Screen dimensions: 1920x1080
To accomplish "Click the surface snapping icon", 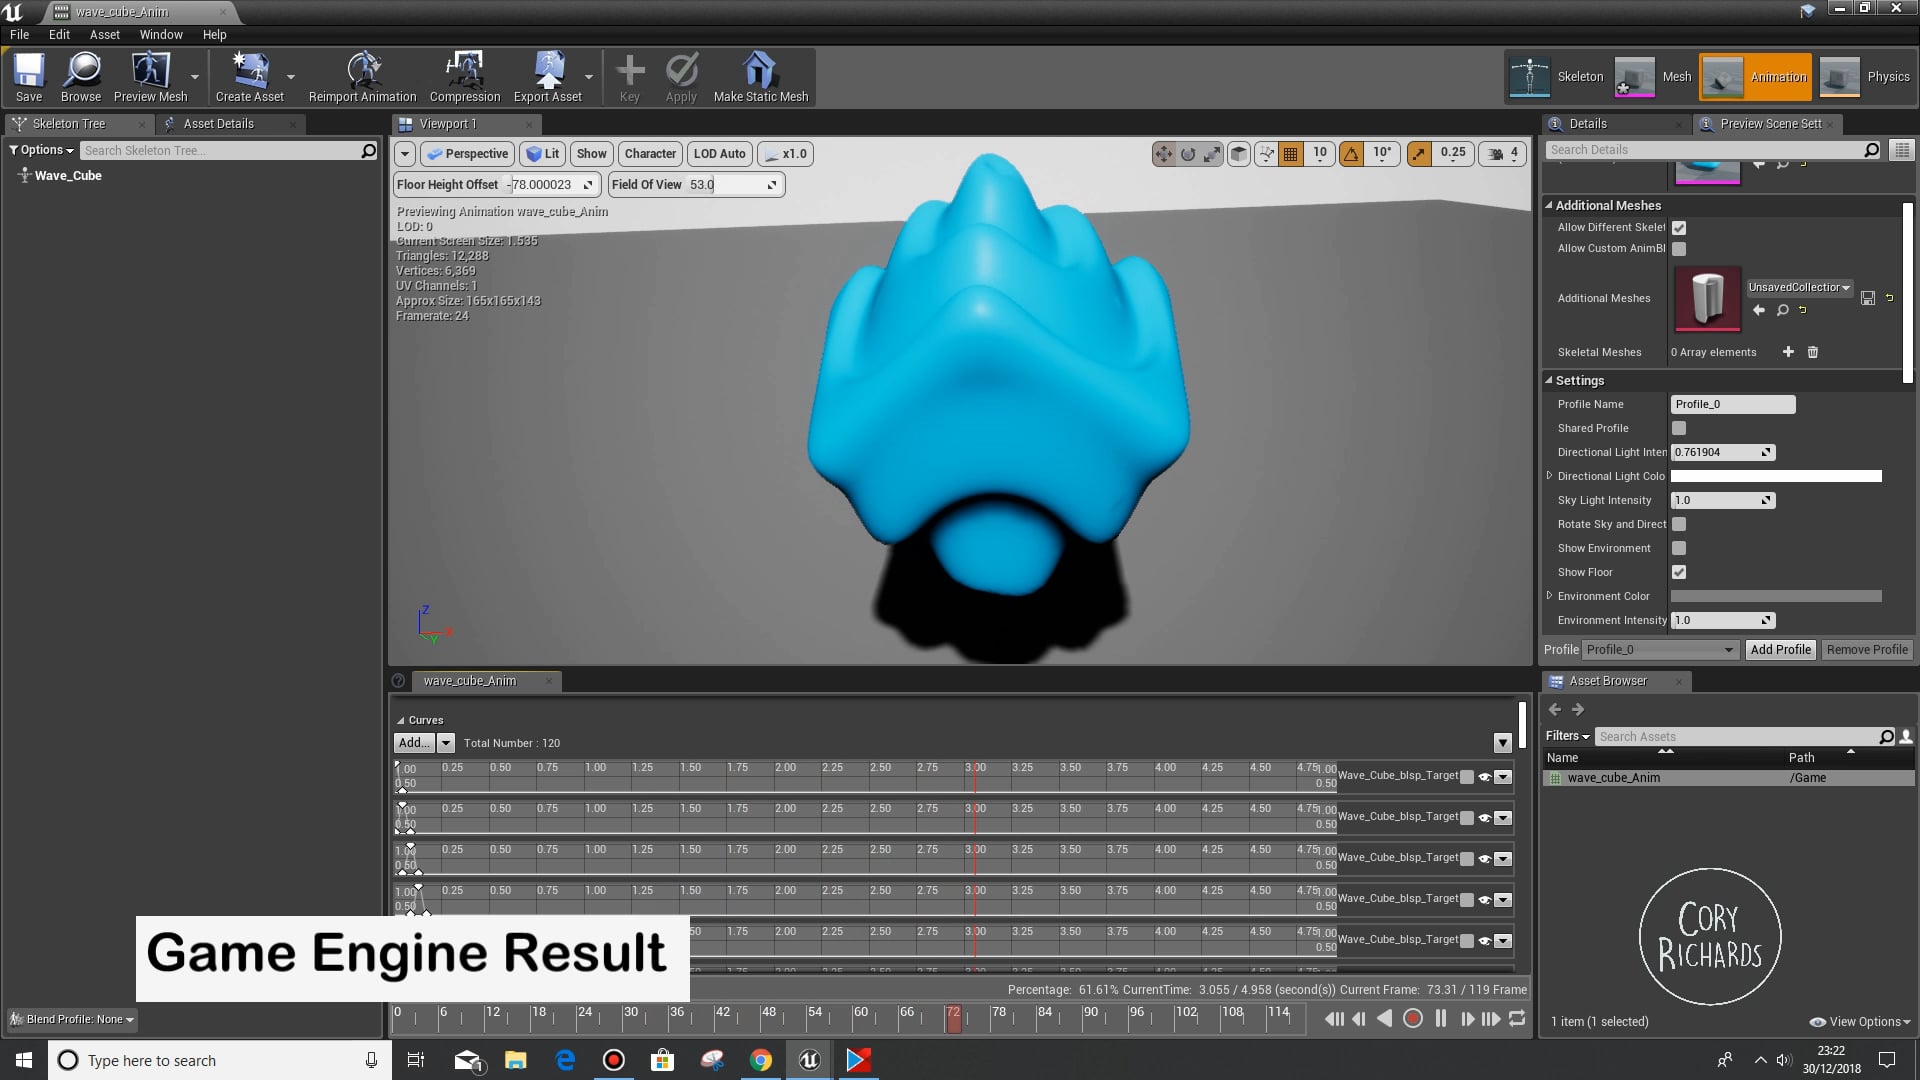I will [x=1267, y=154].
